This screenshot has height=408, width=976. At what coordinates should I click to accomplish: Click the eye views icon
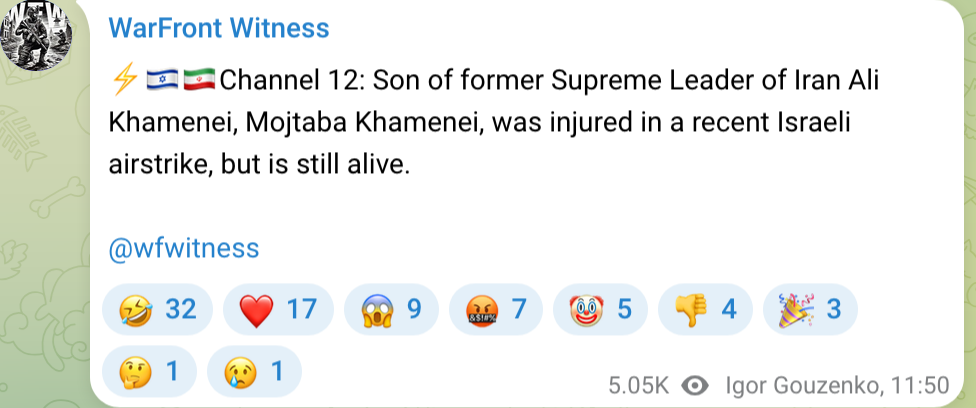[x=695, y=385]
